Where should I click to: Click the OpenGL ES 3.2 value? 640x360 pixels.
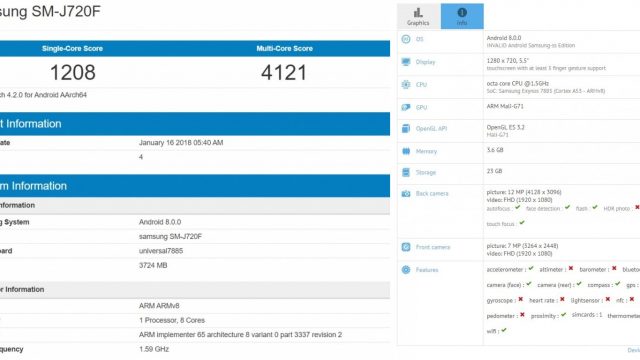pos(505,127)
